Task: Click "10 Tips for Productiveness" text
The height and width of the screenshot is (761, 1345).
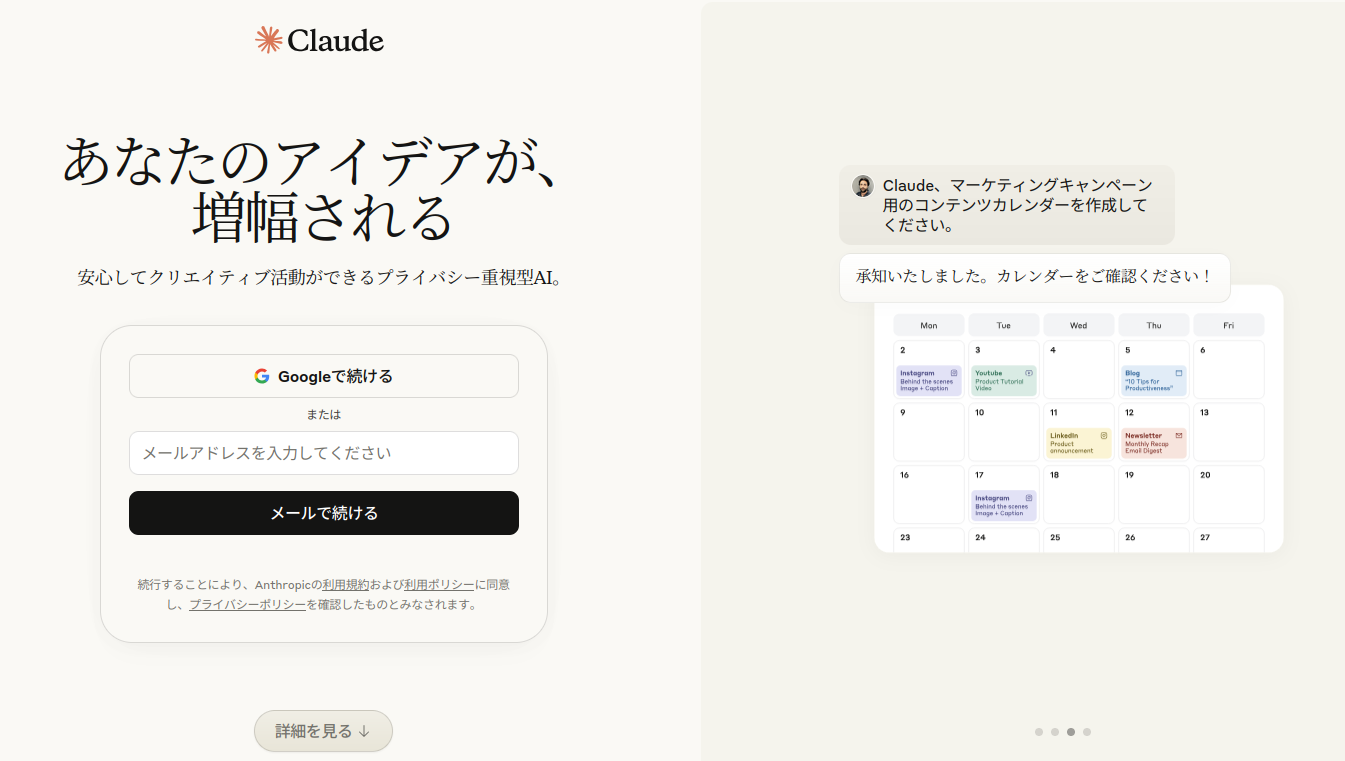Action: 1150,385
